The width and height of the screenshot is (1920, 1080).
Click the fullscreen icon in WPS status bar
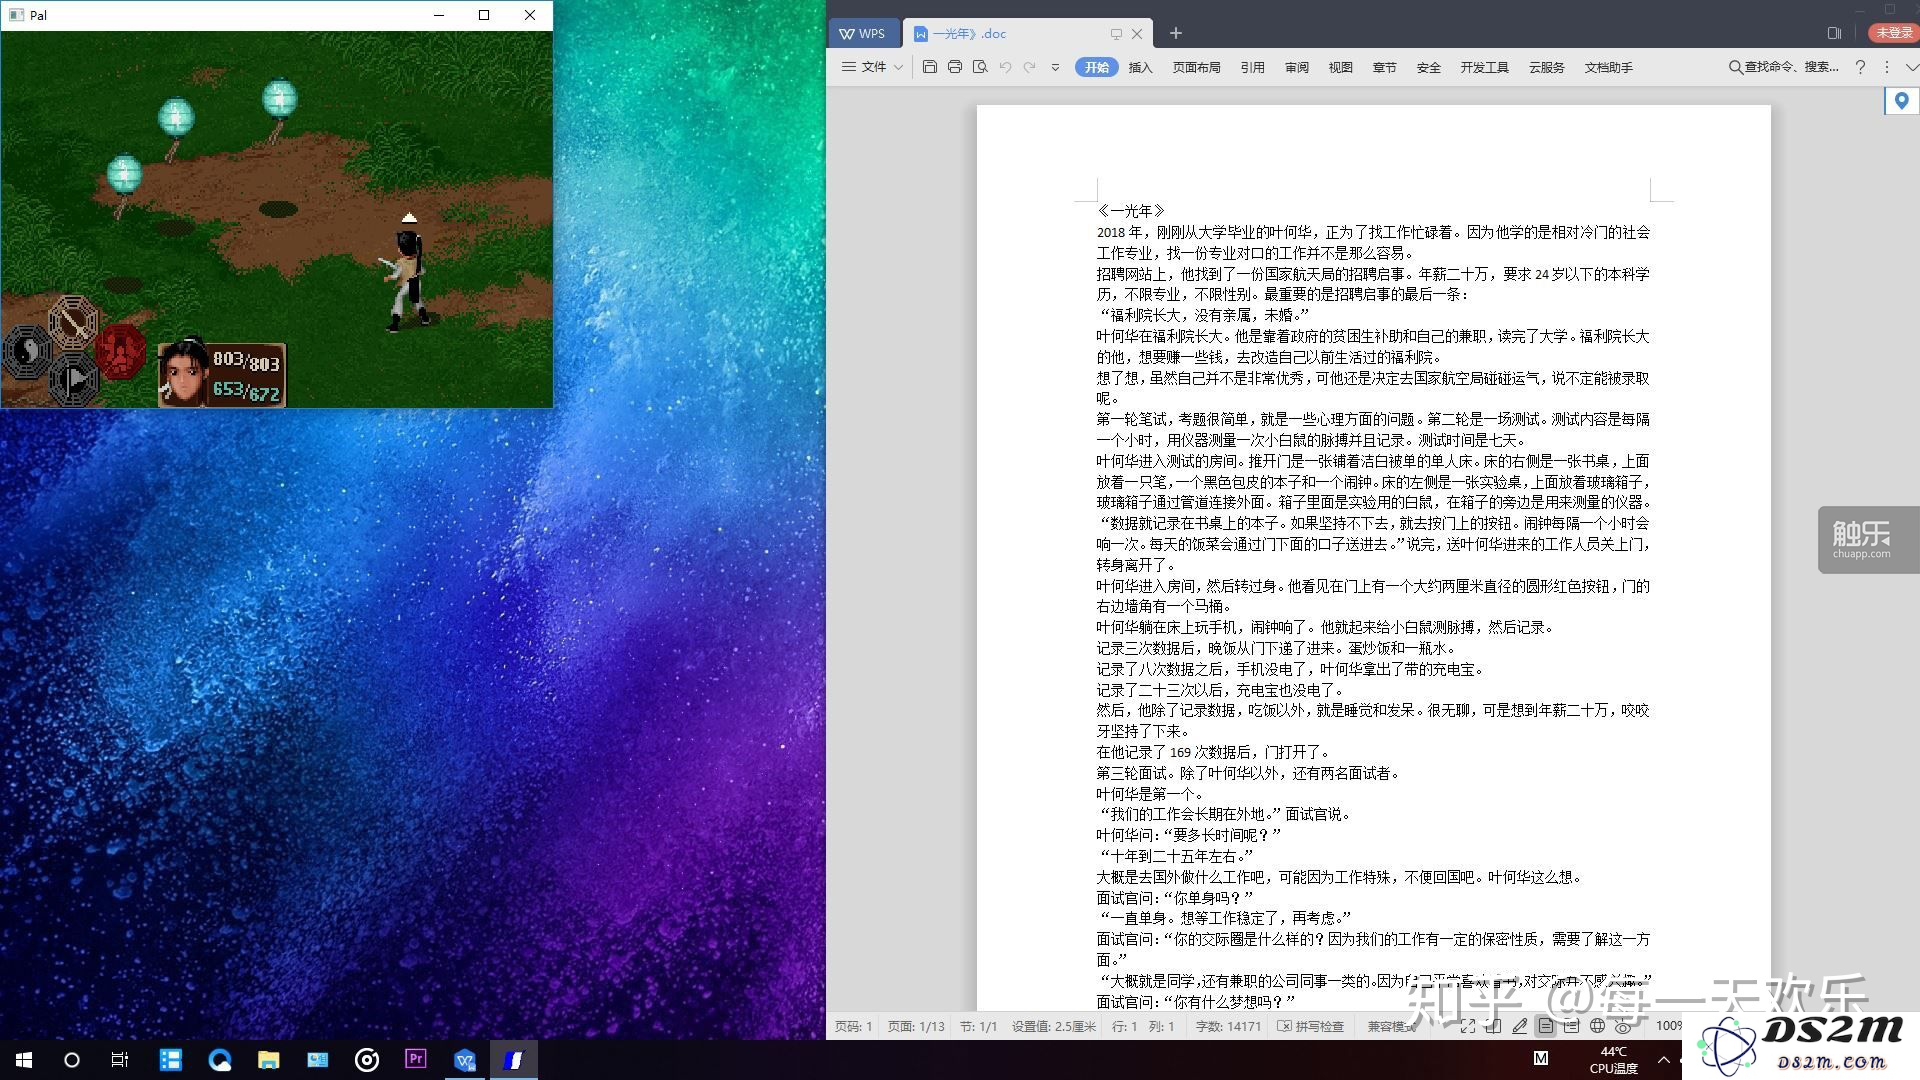[1467, 1026]
